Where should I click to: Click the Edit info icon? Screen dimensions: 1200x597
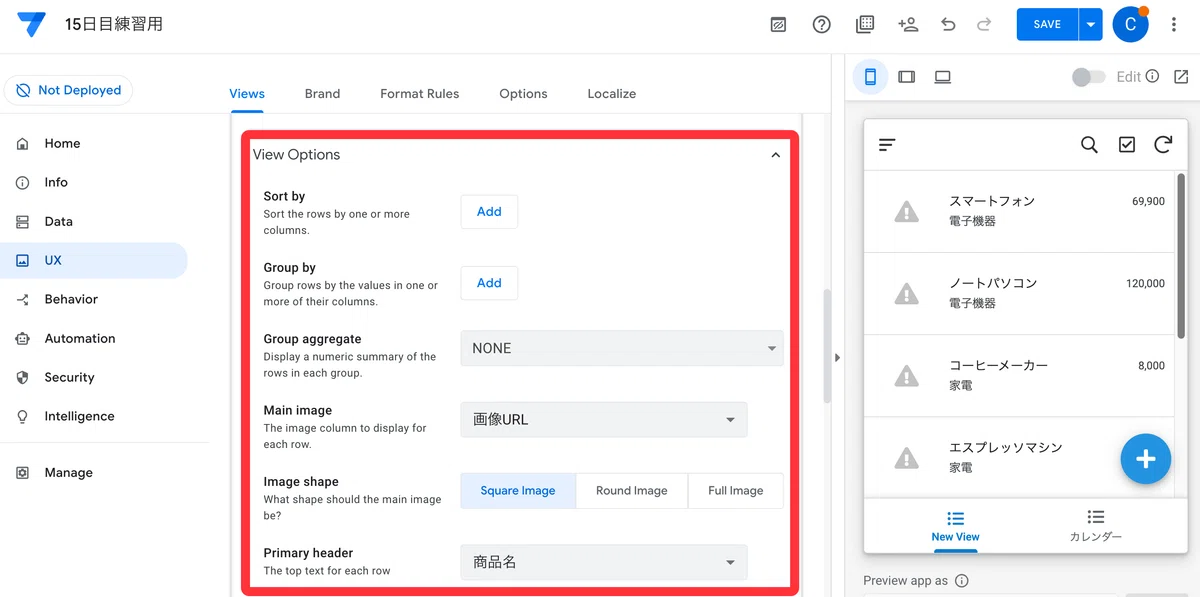click(x=1152, y=77)
